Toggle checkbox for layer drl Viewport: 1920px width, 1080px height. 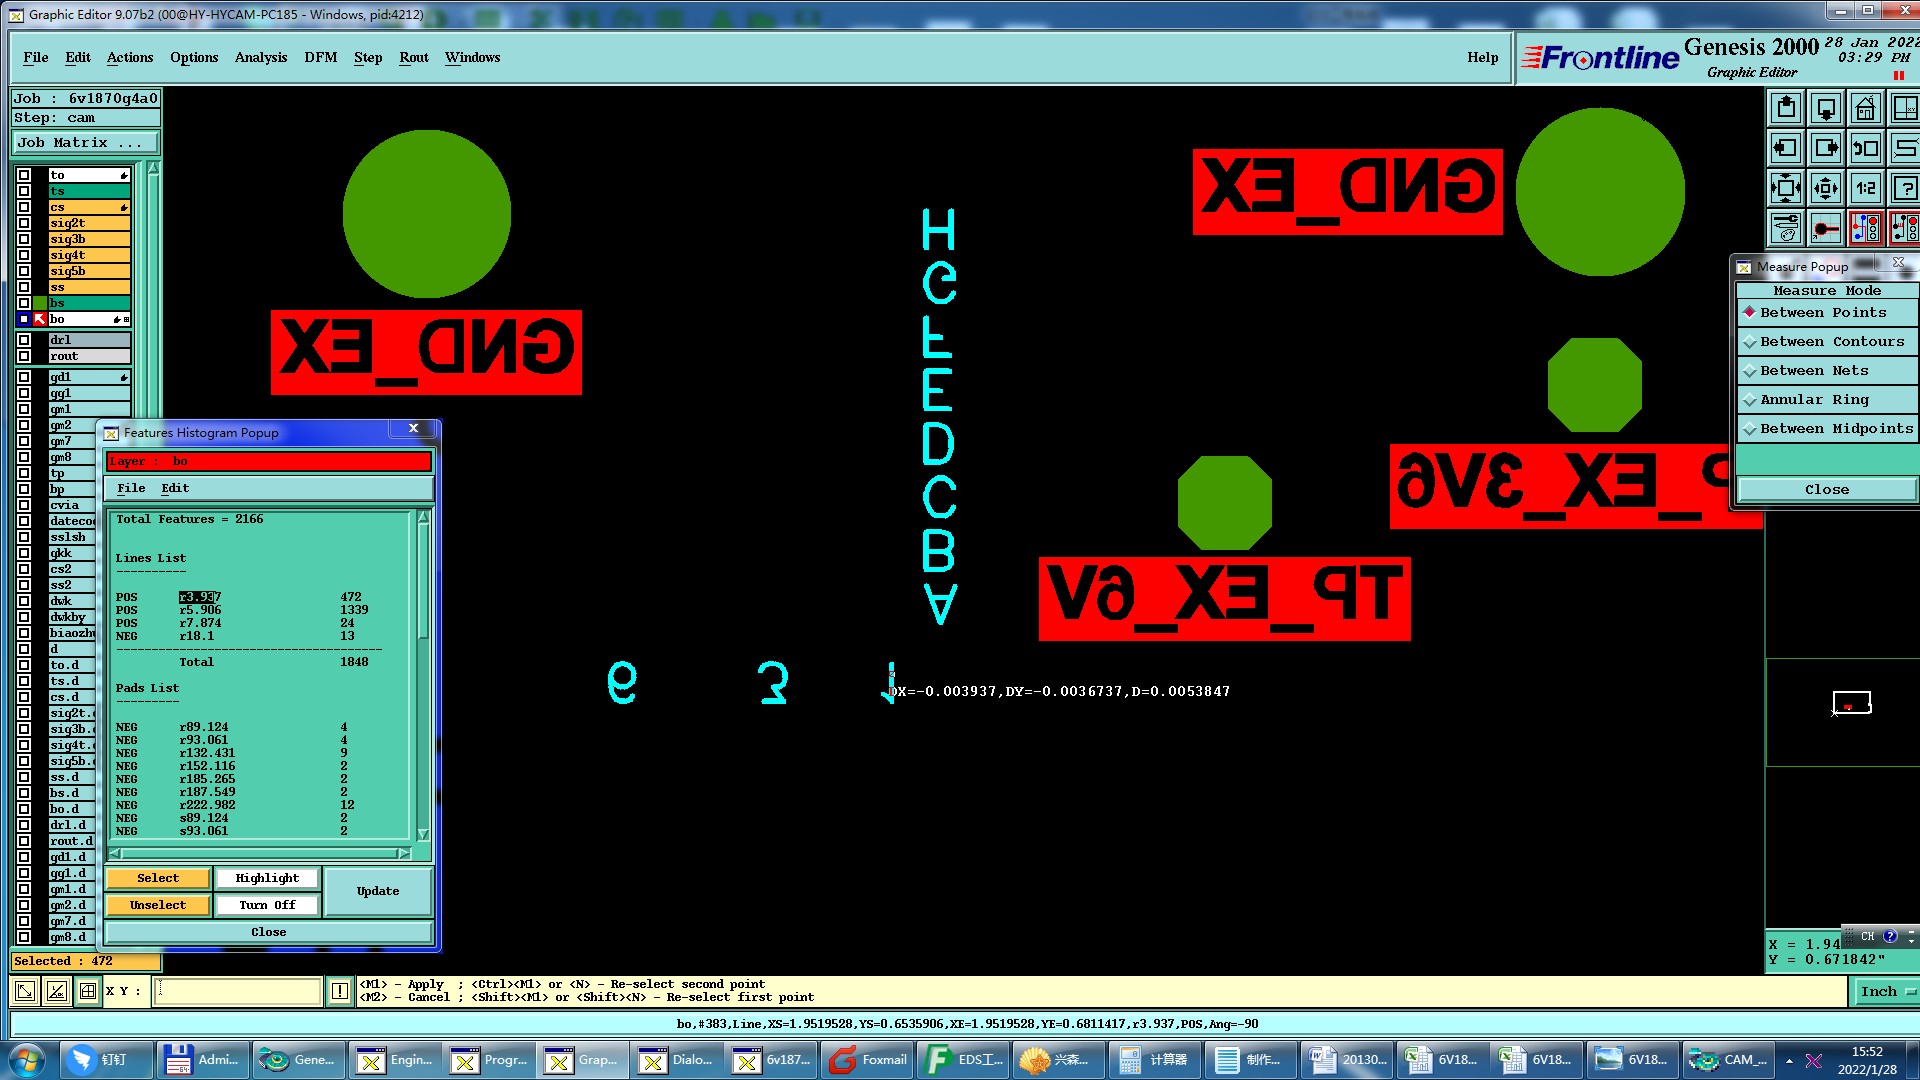pyautogui.click(x=24, y=340)
